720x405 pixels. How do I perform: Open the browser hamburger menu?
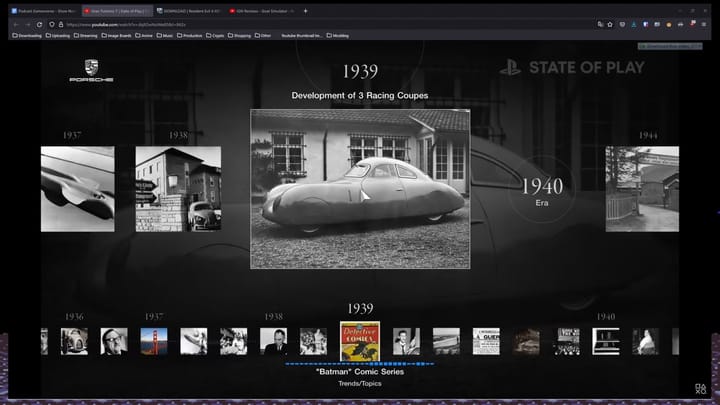pos(703,24)
